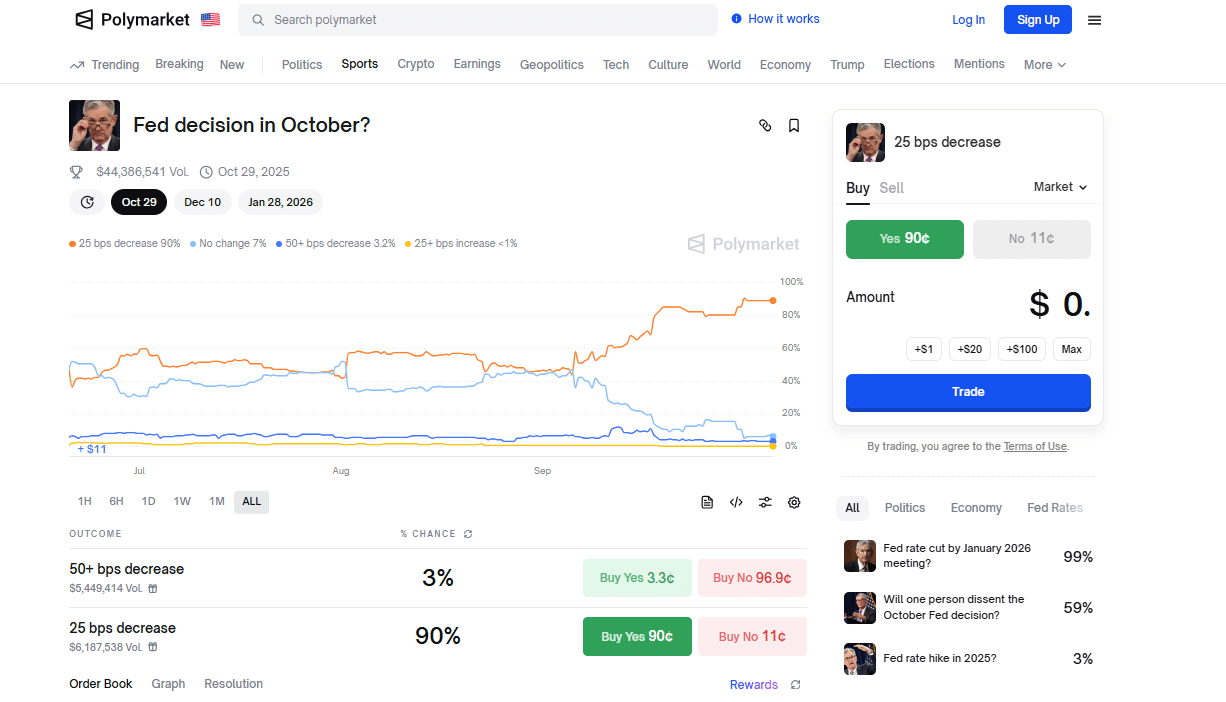Open the document icon below chart
This screenshot has height=702, width=1226.
pyautogui.click(x=707, y=502)
